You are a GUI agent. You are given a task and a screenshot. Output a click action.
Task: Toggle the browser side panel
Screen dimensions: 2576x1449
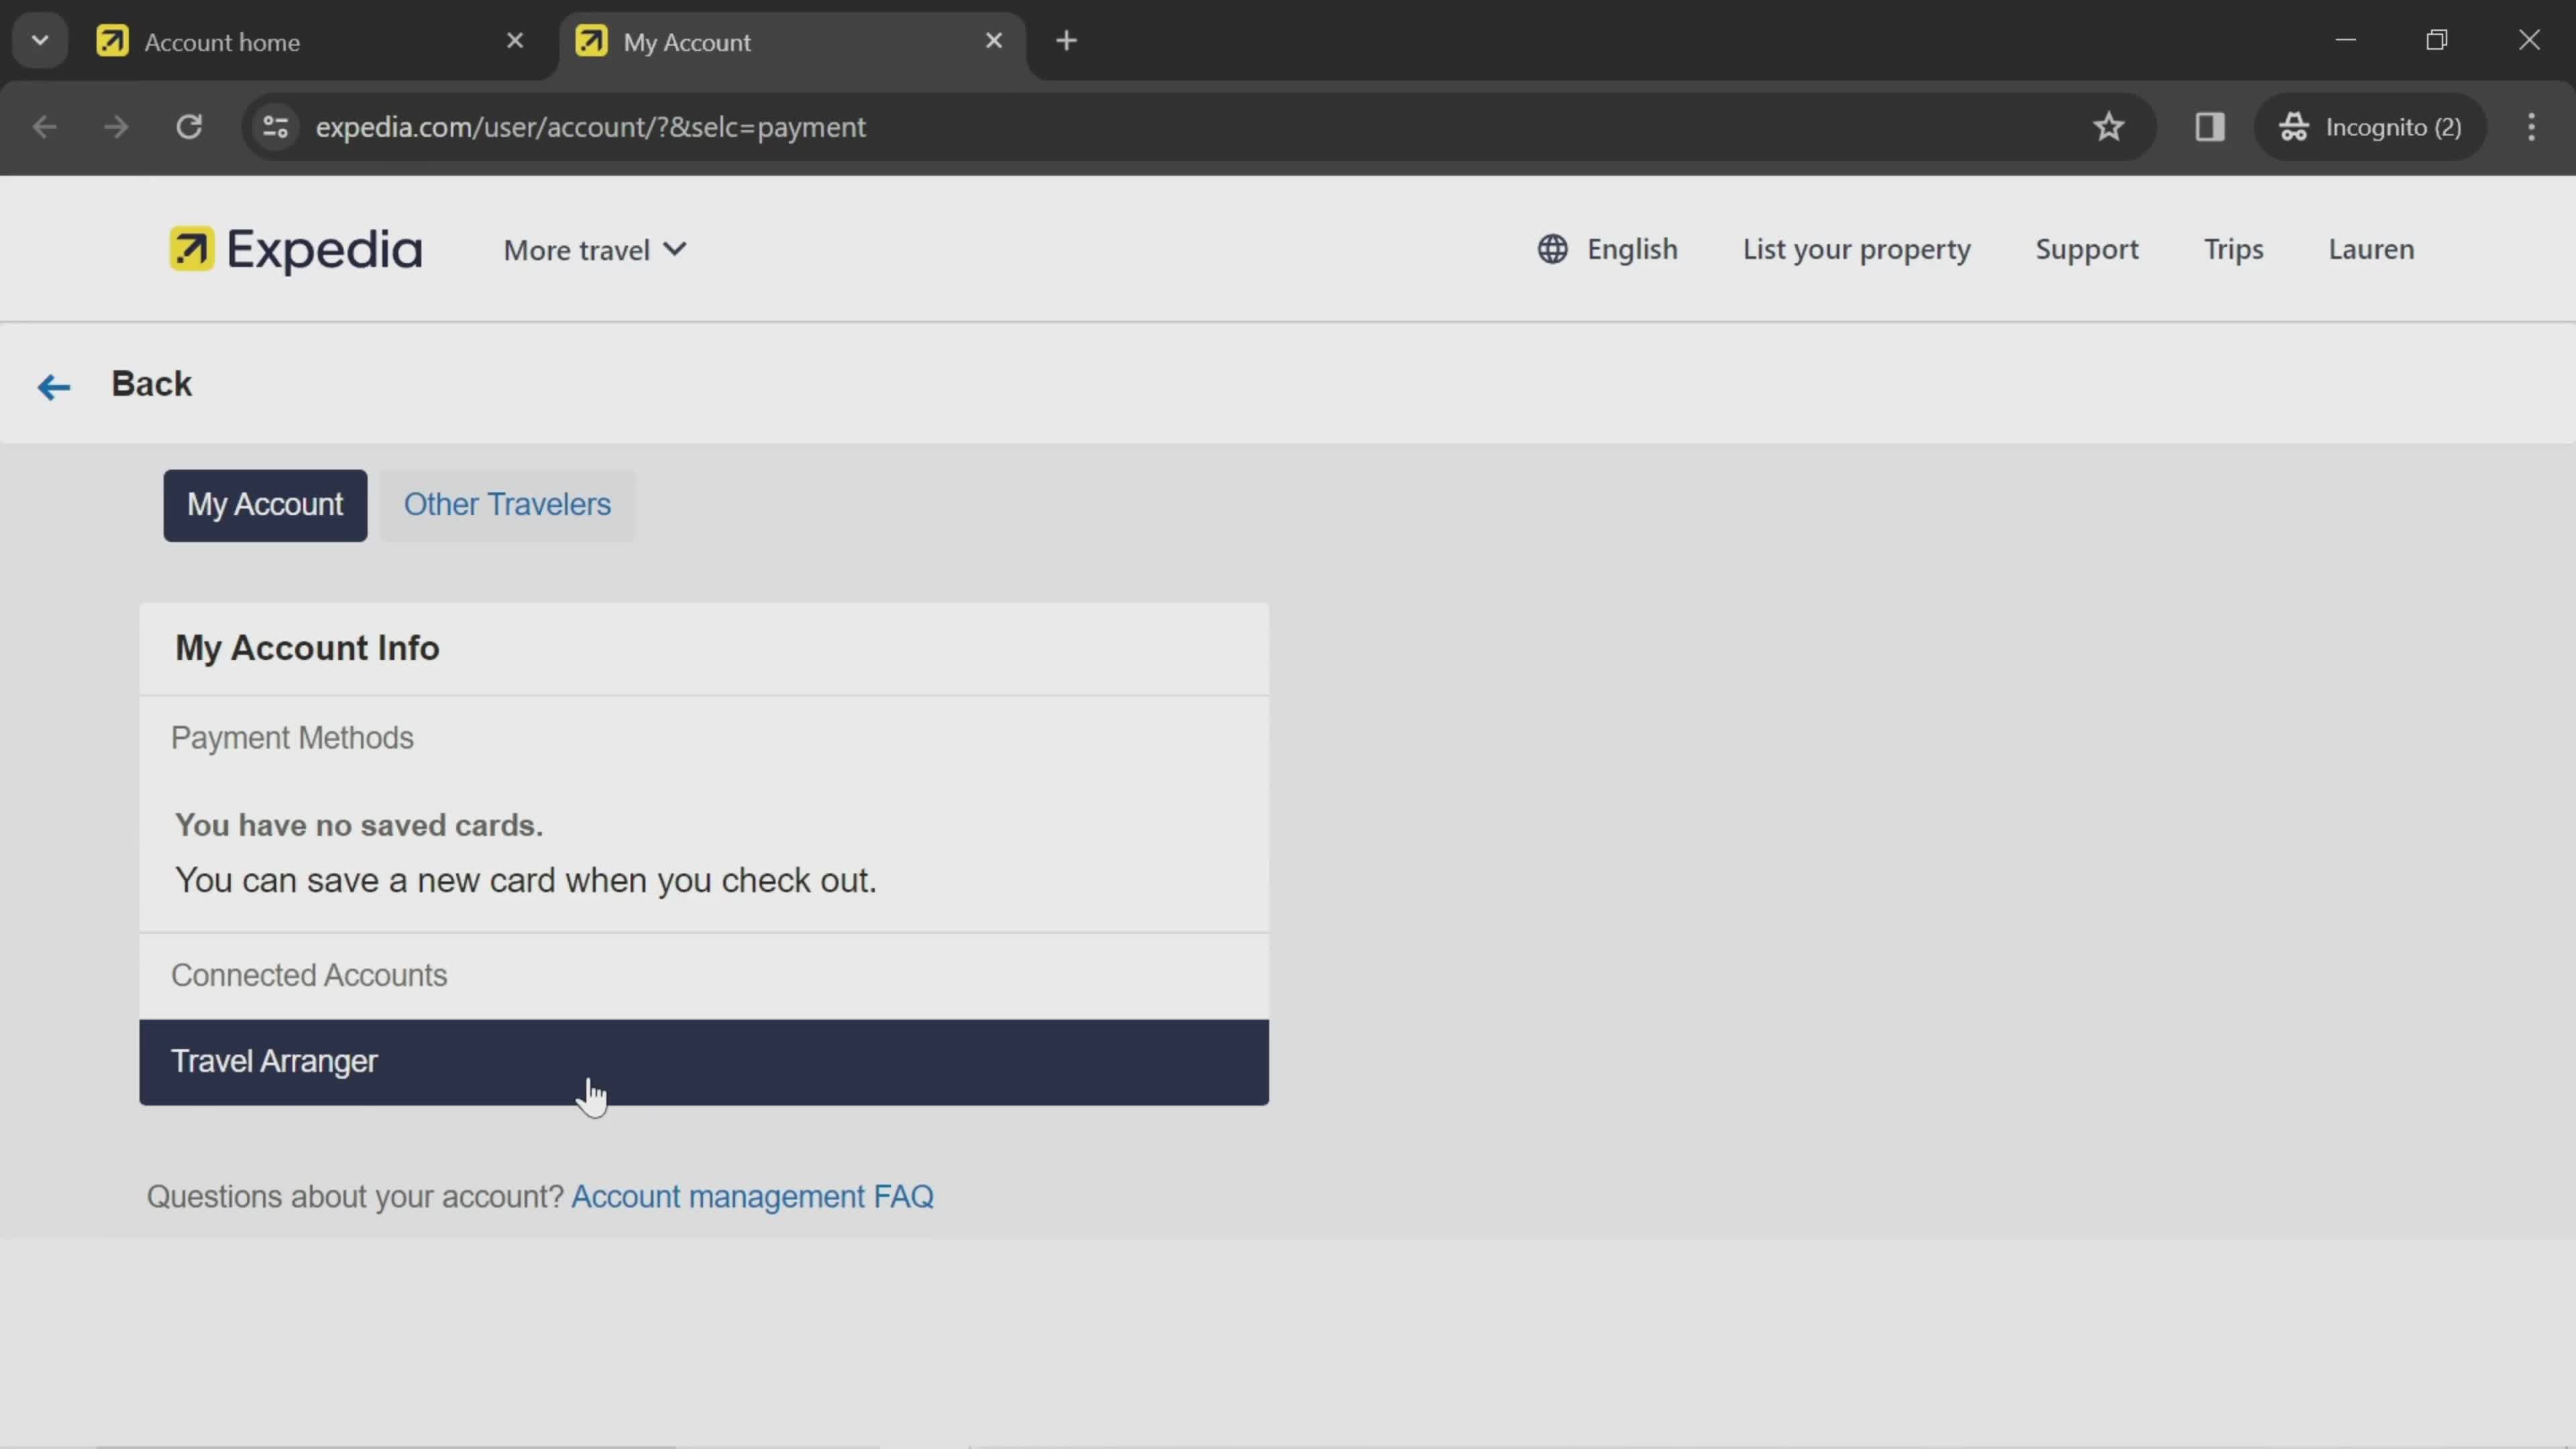[2209, 127]
